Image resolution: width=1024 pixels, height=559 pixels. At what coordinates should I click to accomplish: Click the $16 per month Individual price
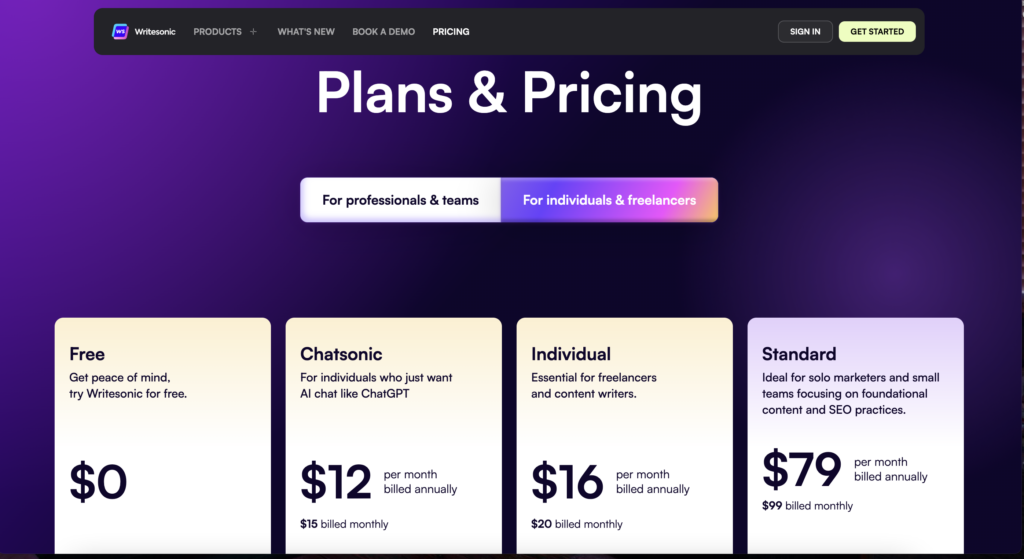point(567,482)
